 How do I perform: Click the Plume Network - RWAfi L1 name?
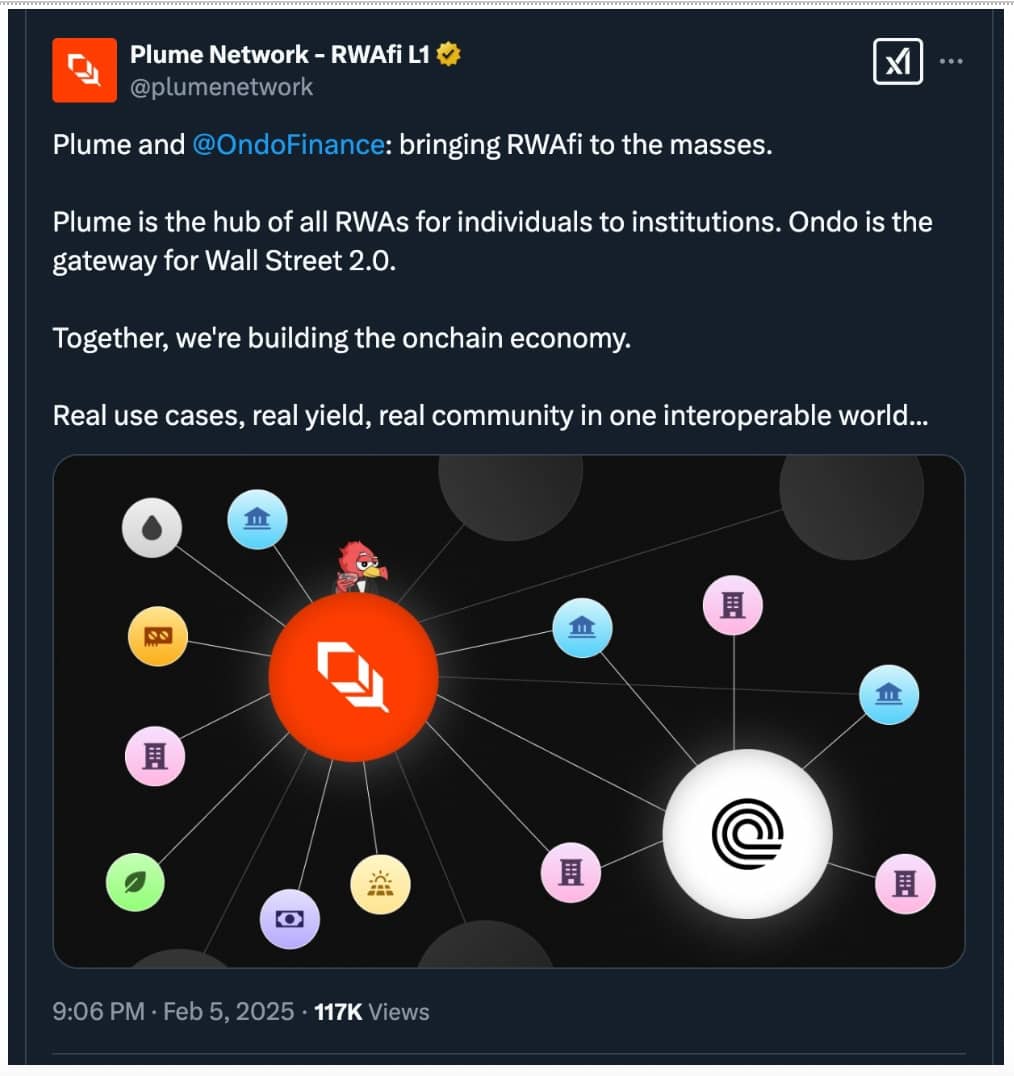(x=280, y=56)
